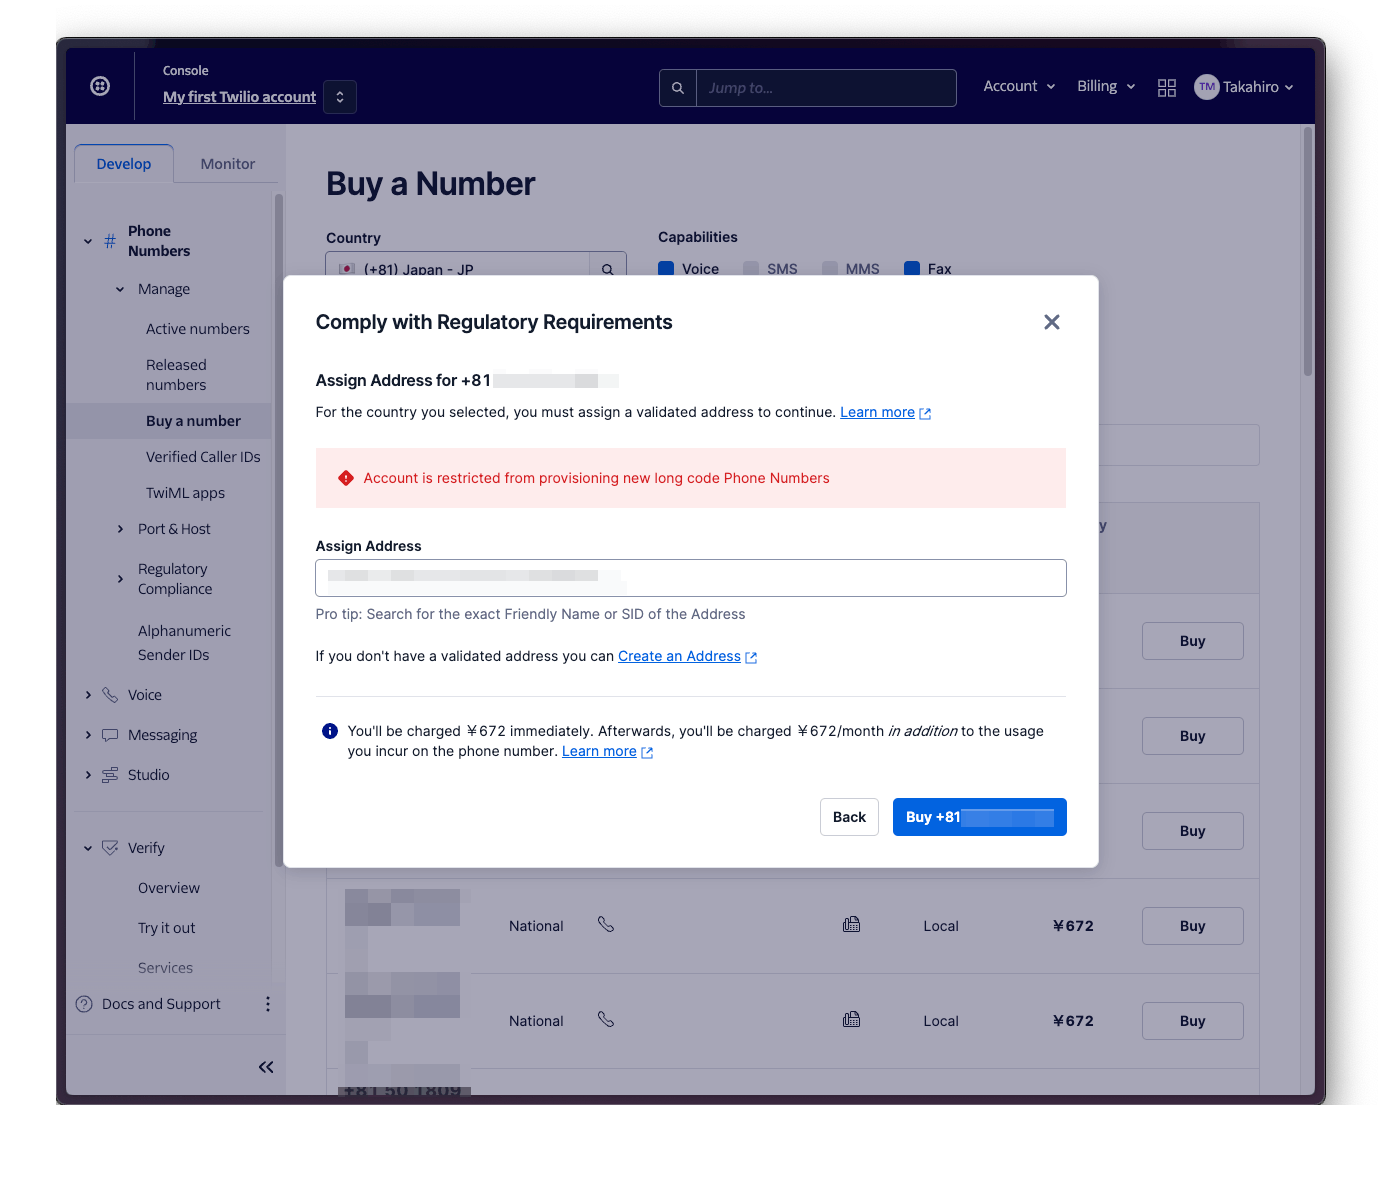Click the blue info icon near charges
This screenshot has height=1179, width=1381.
click(330, 731)
